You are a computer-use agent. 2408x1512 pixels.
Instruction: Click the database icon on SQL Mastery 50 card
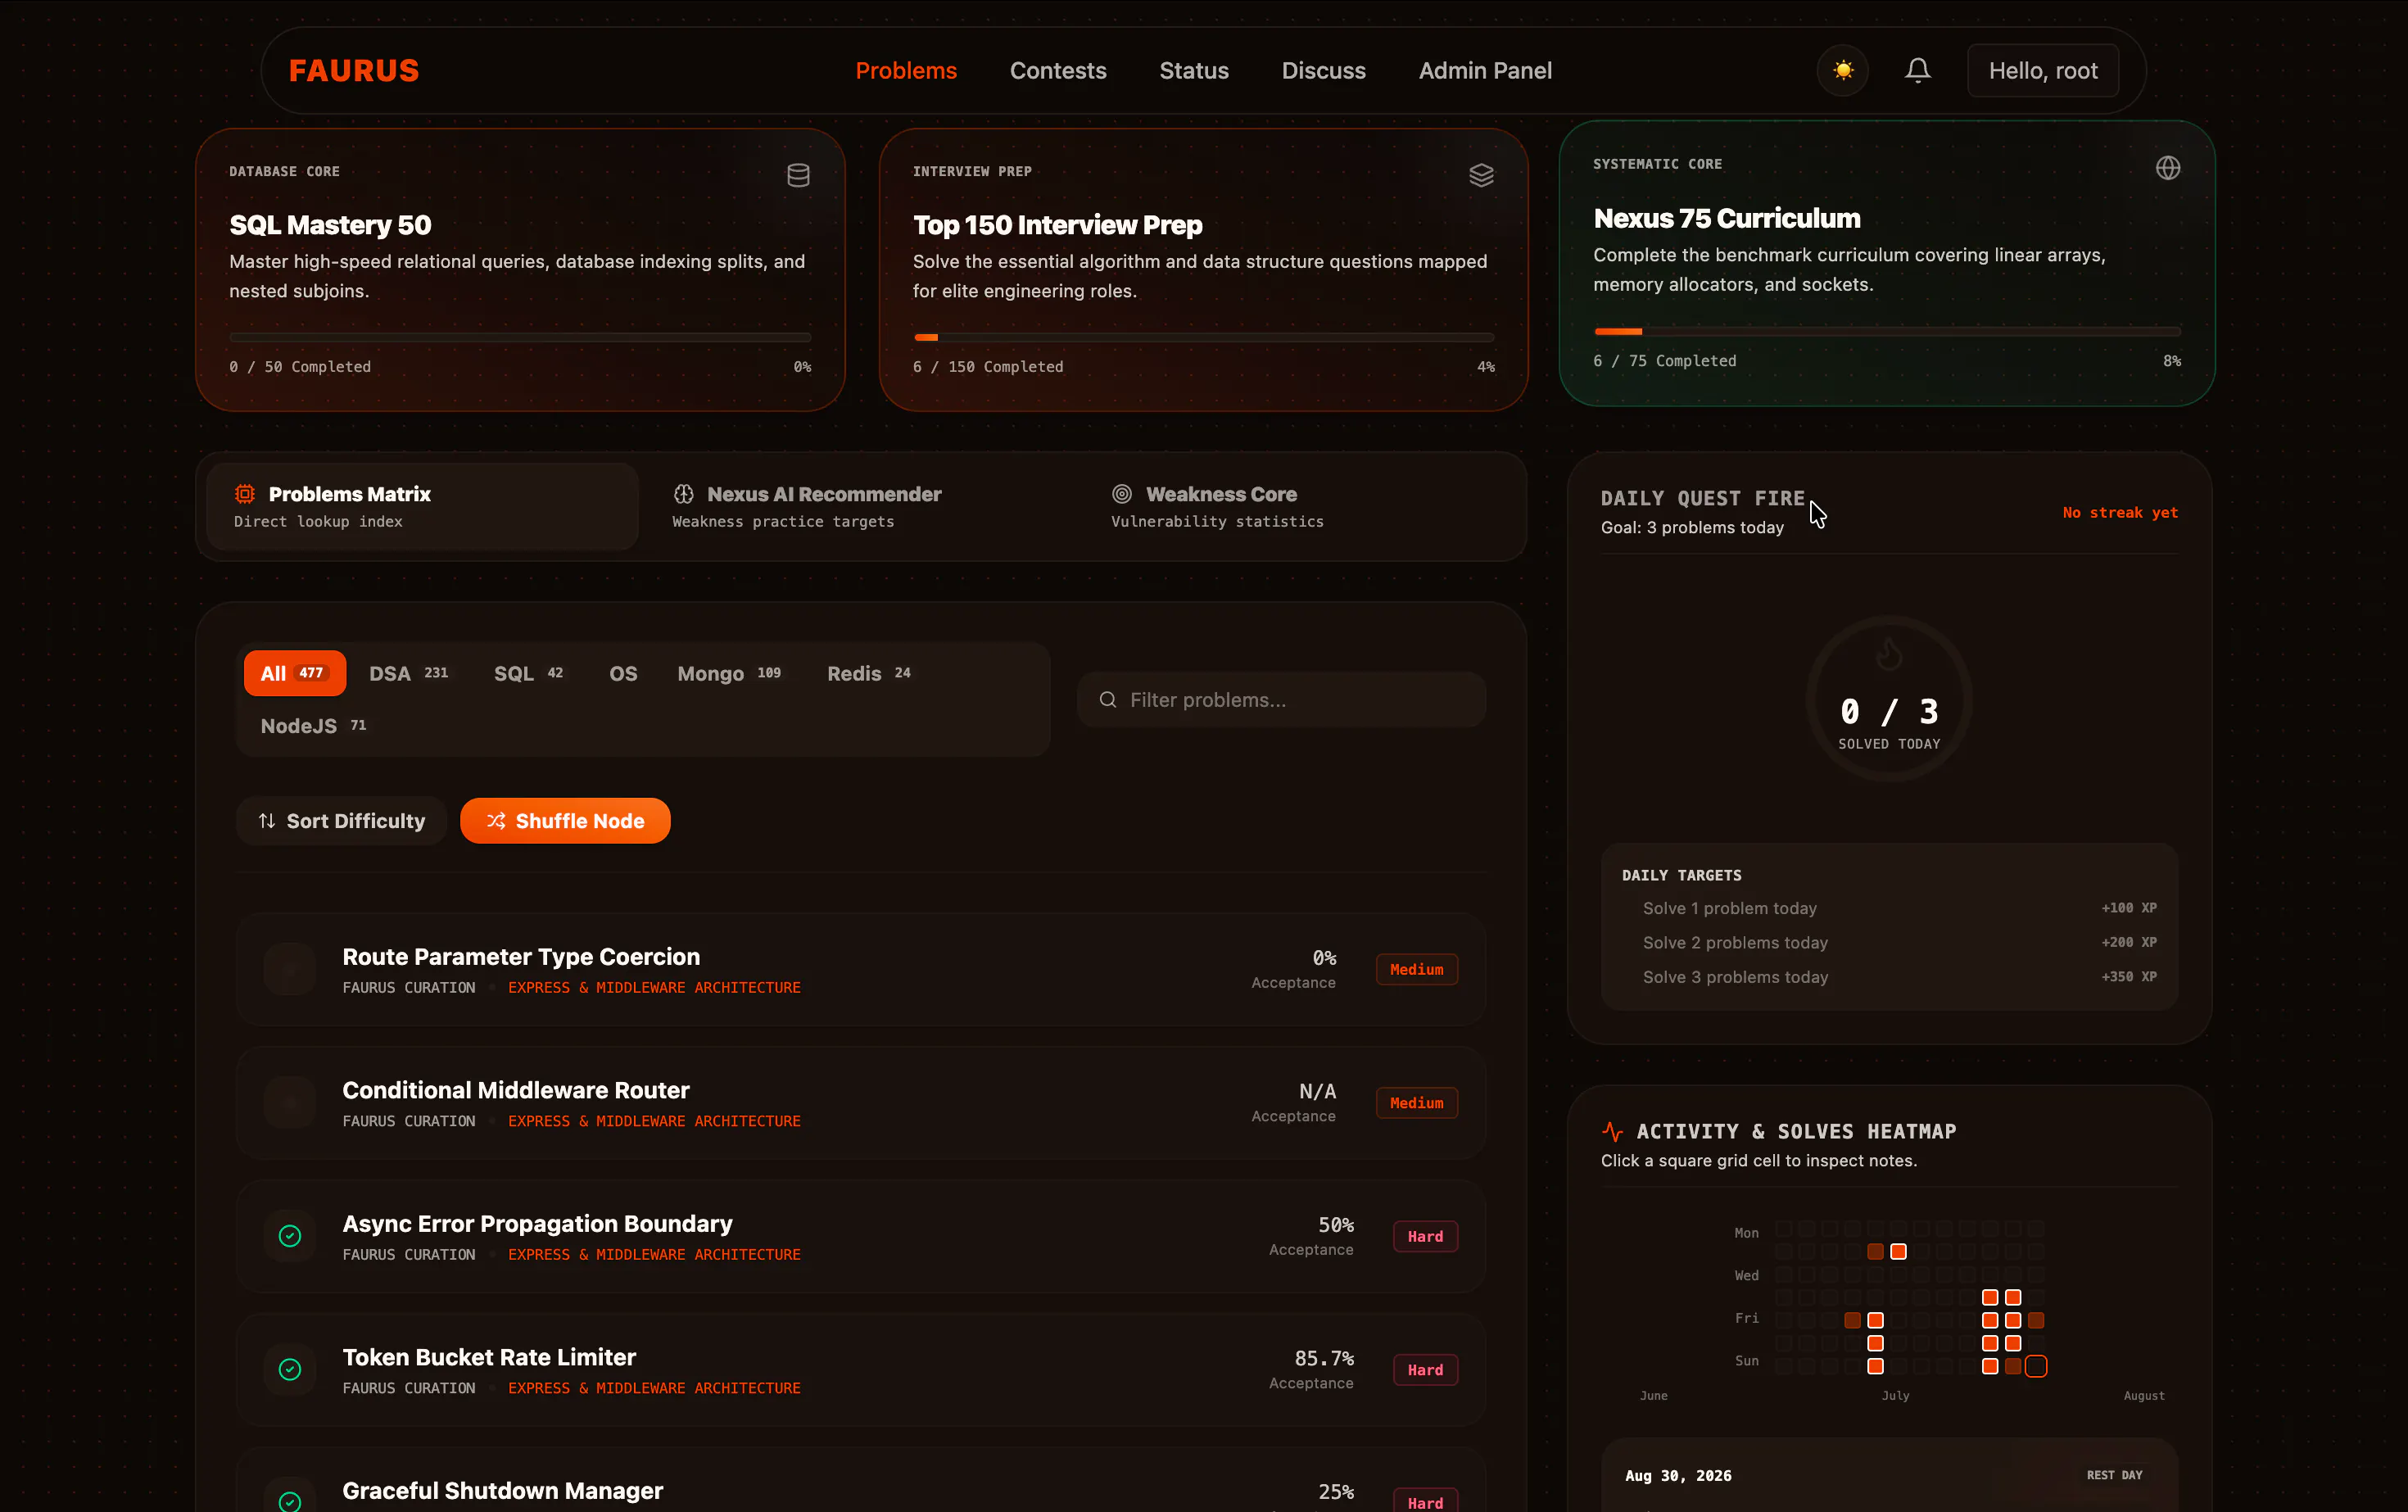[798, 175]
